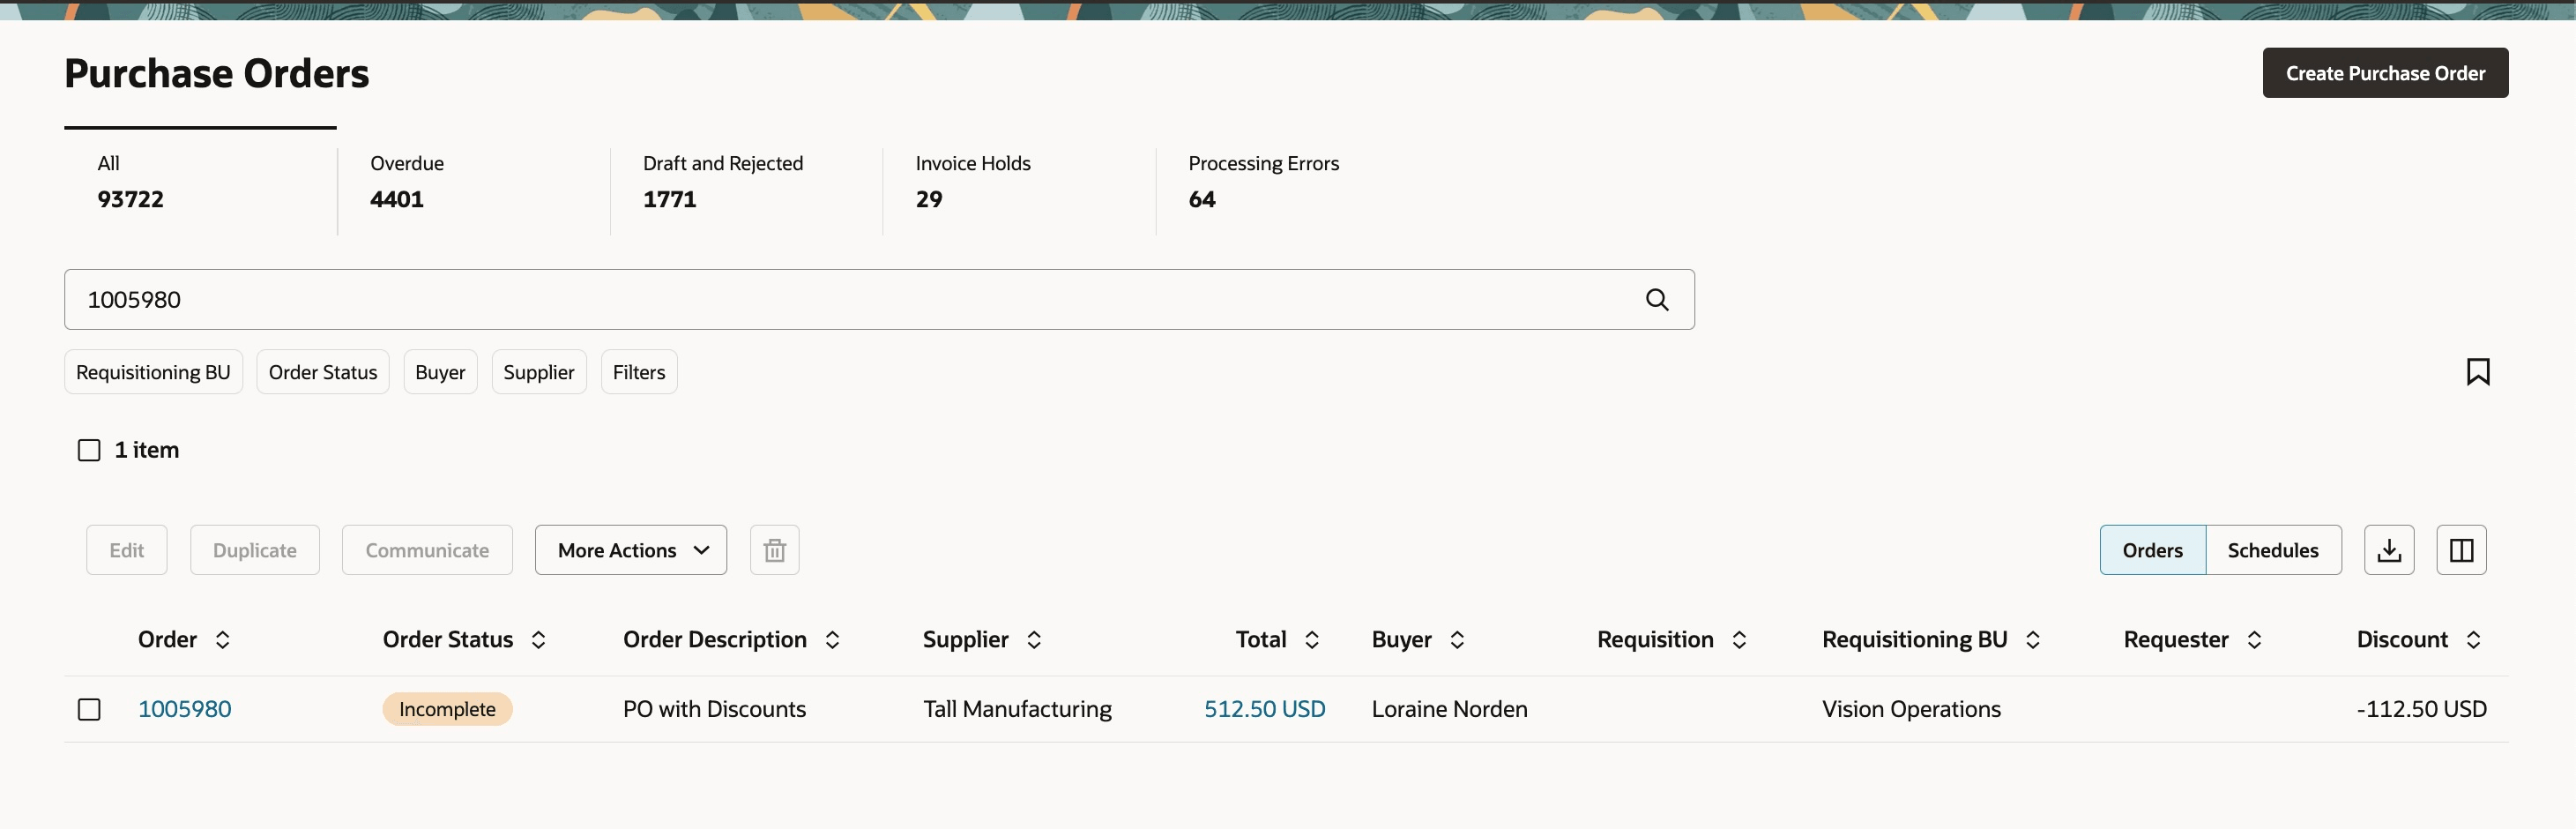Screen dimensions: 2576x829
Task: Switch to the Schedules tab
Action: click(x=2273, y=549)
